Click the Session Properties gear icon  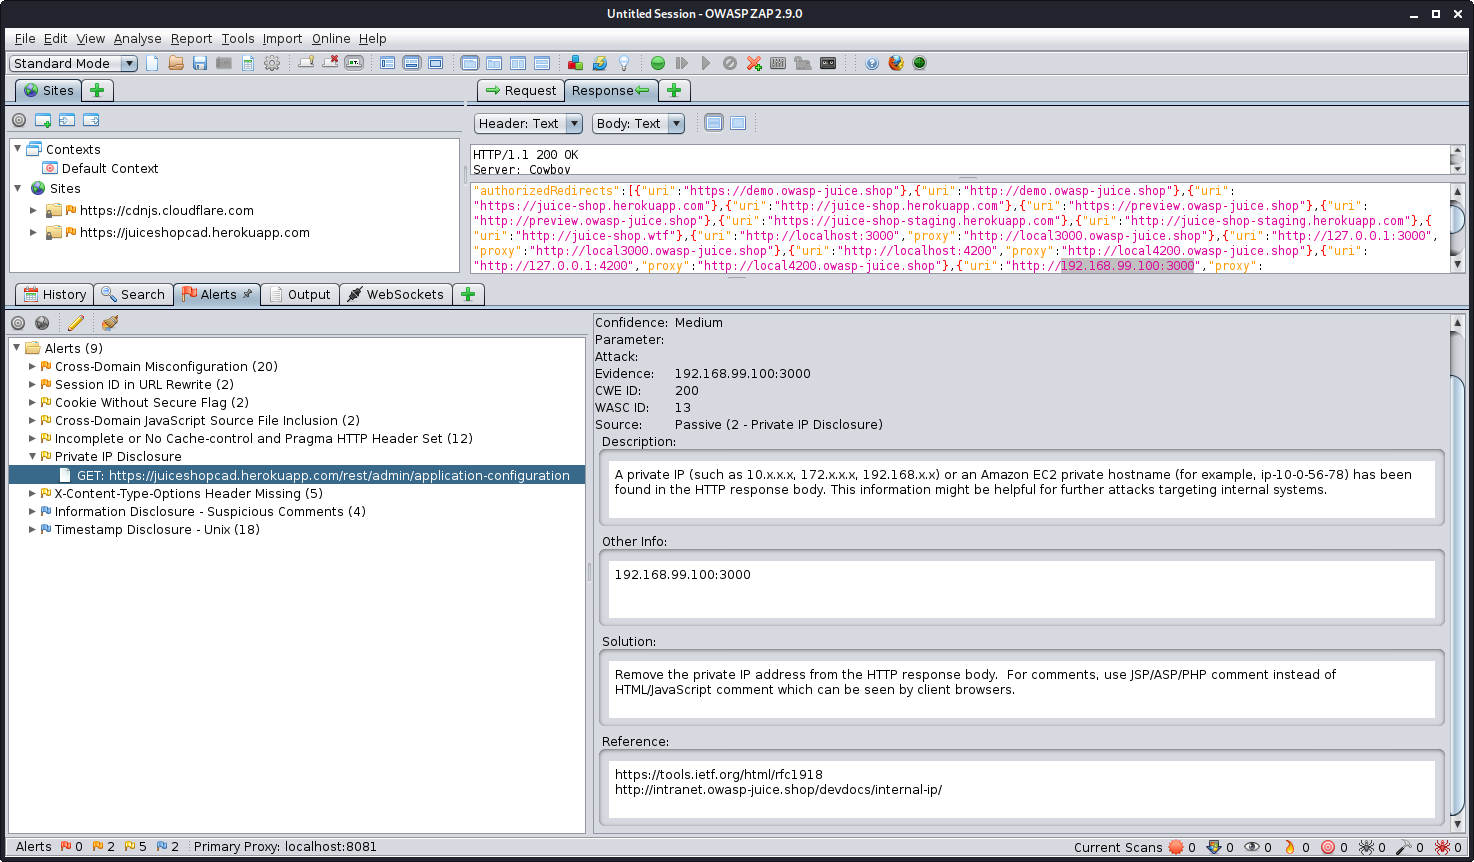(x=272, y=63)
